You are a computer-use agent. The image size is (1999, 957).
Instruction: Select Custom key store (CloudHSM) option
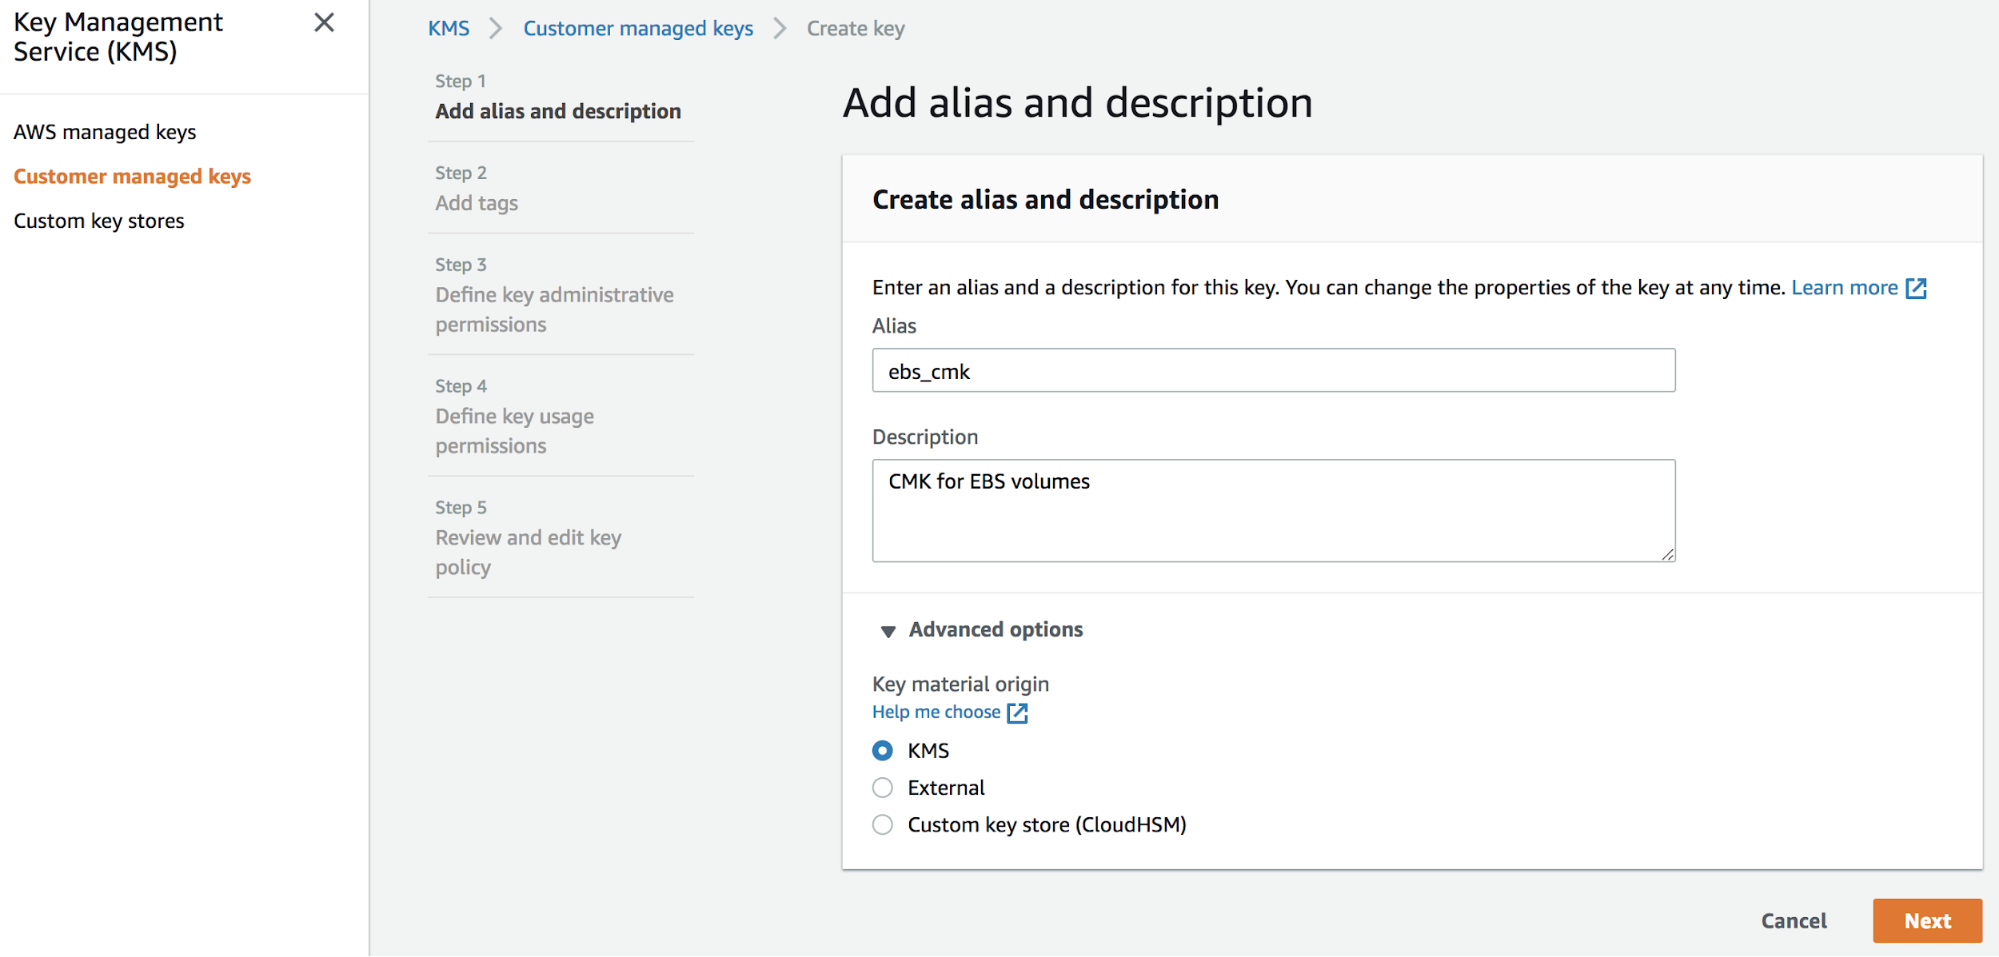pyautogui.click(x=882, y=825)
